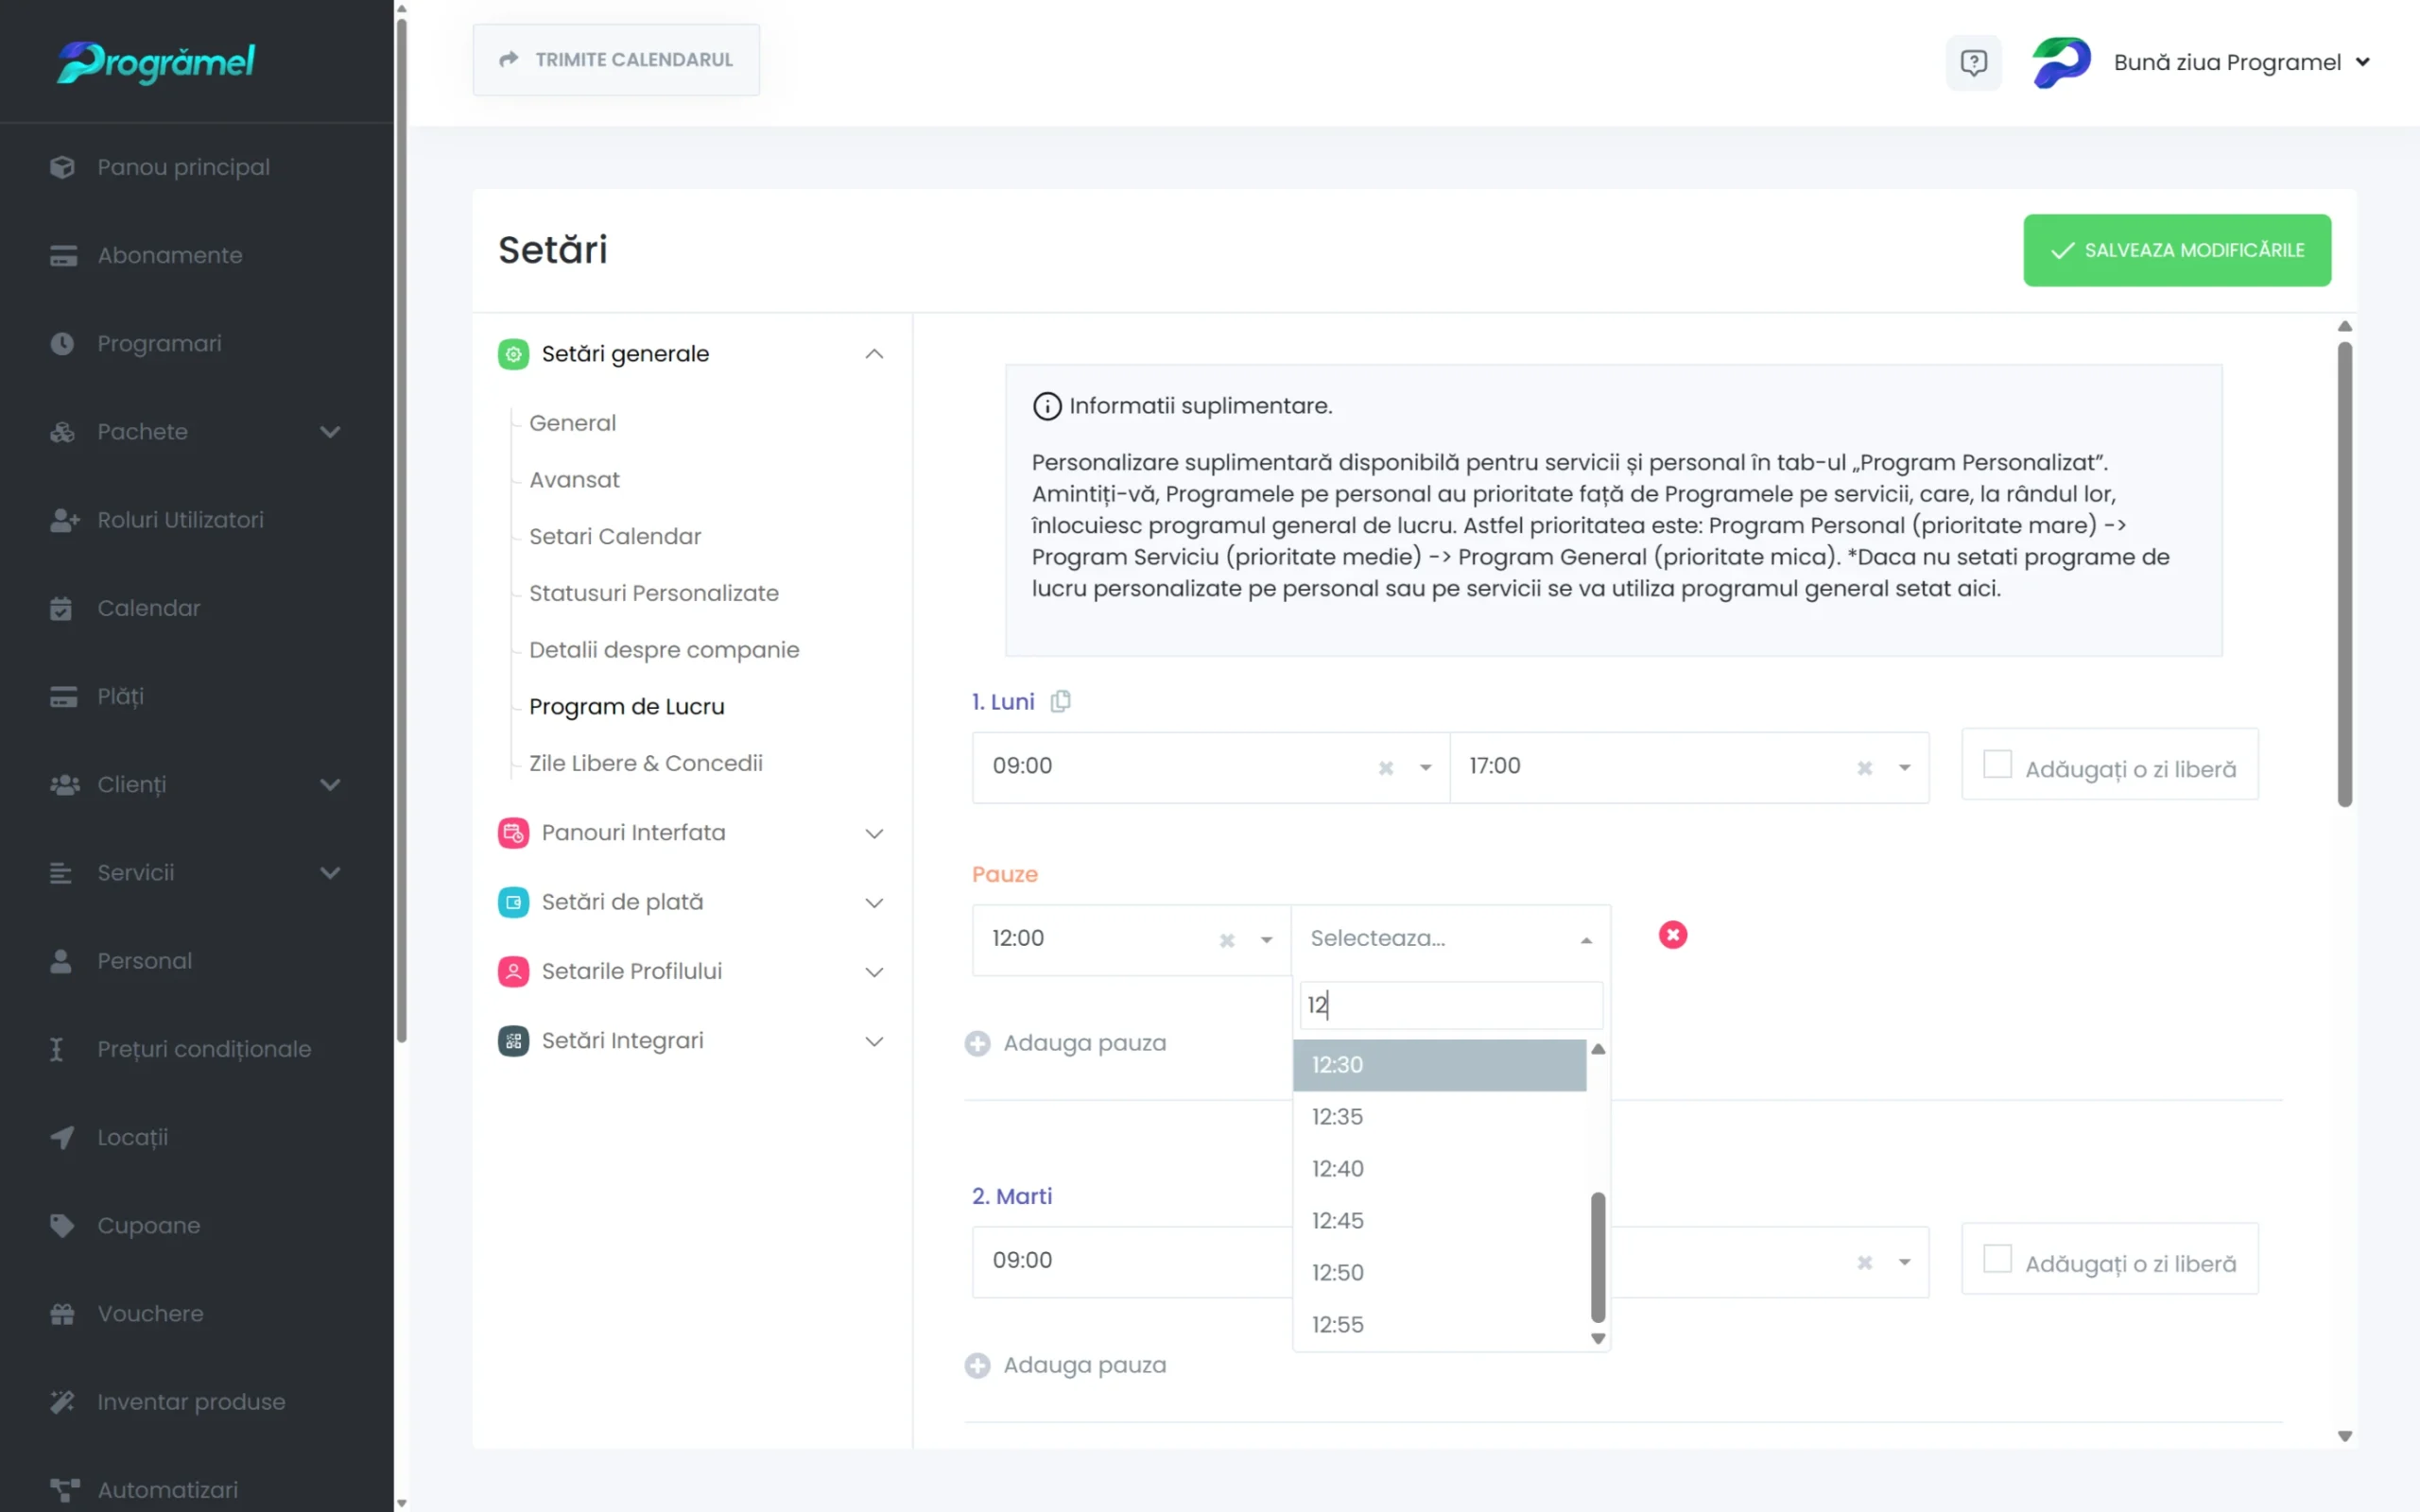This screenshot has height=1512, width=2420.
Task: Click the Salveaza Modificările button
Action: pyautogui.click(x=2176, y=250)
